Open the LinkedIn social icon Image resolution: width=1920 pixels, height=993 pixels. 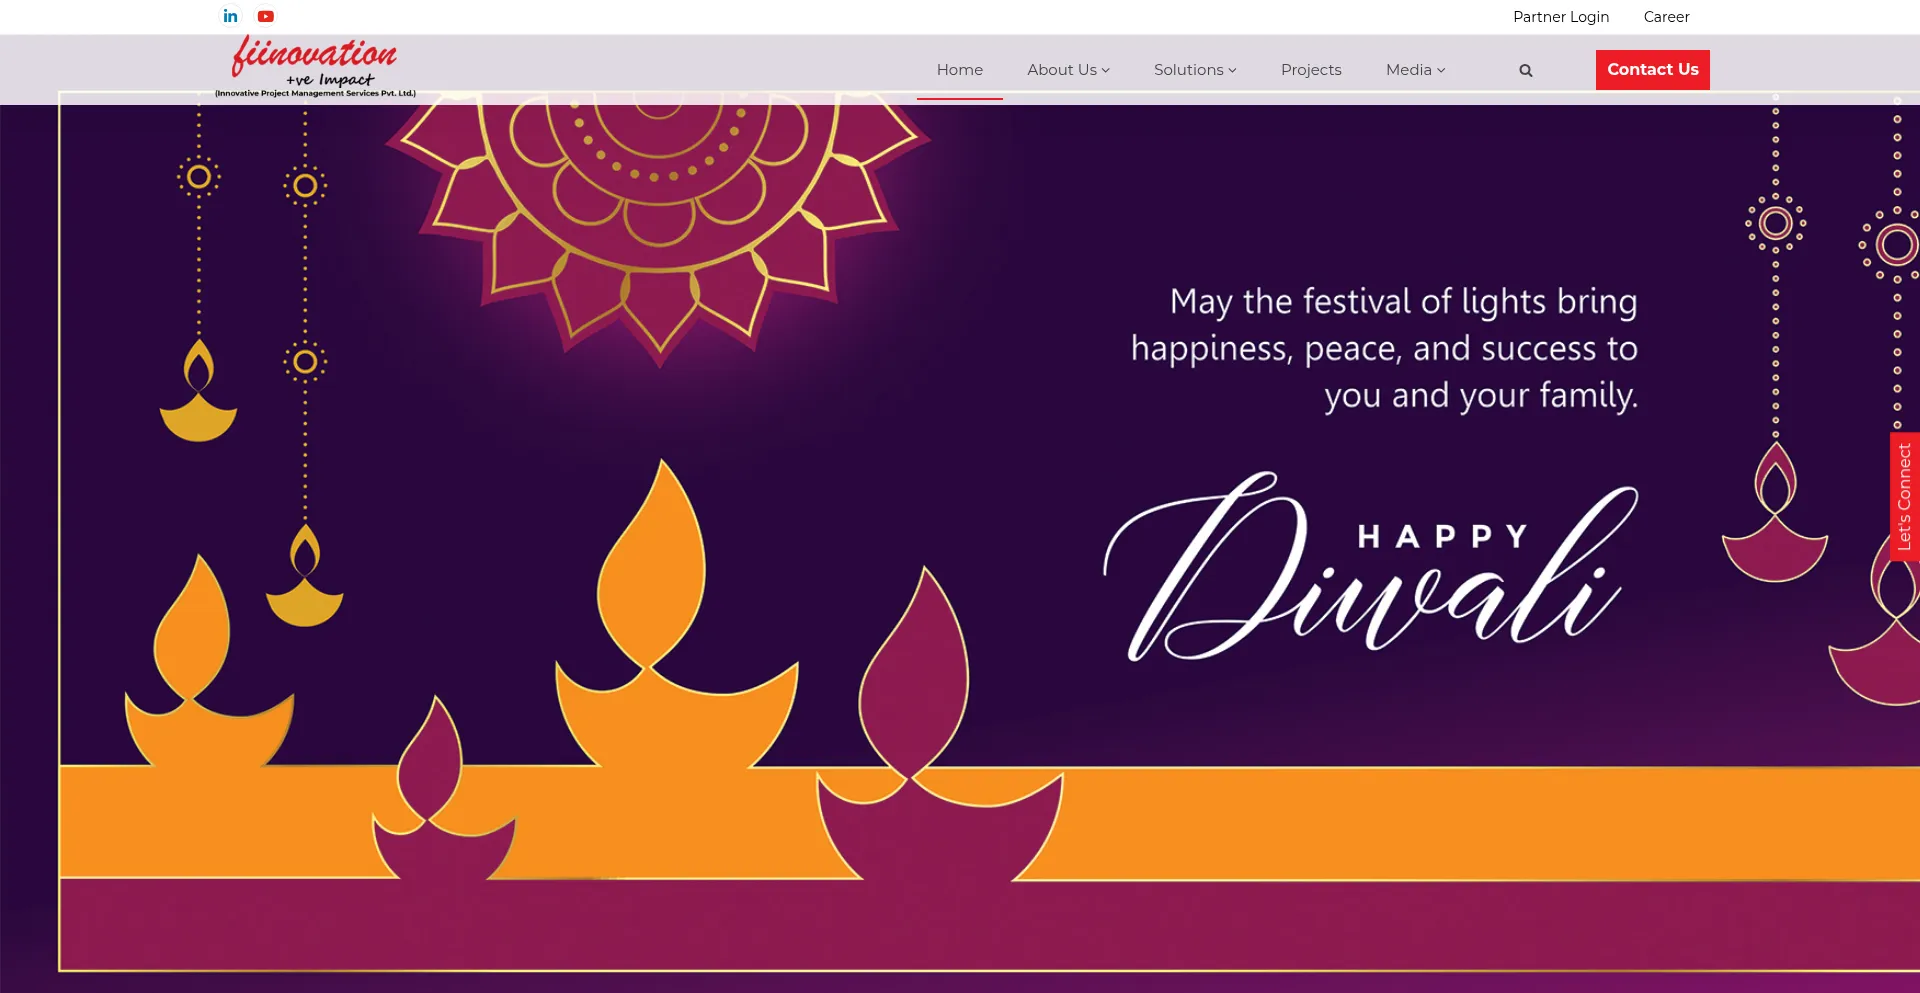point(231,16)
